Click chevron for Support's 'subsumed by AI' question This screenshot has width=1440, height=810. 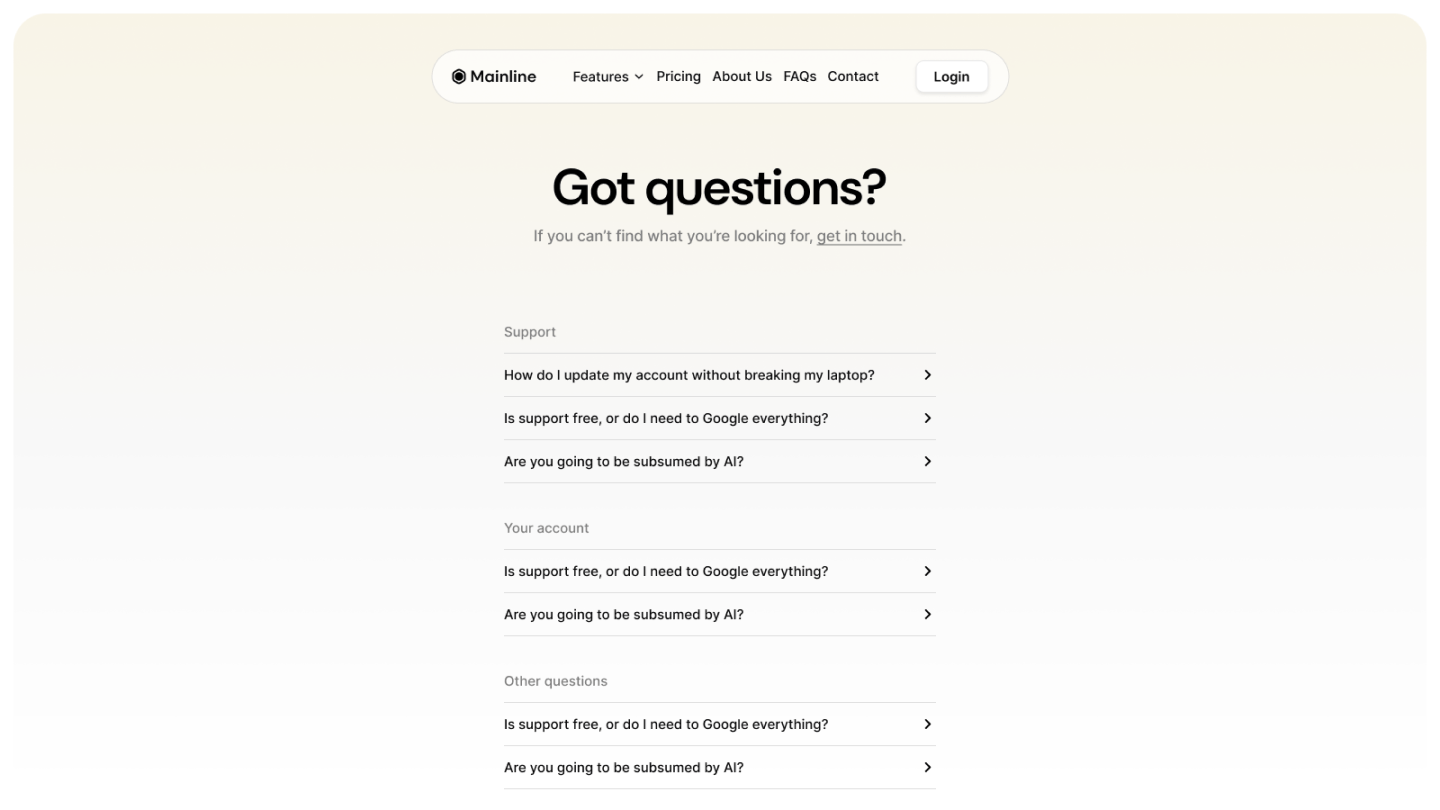928,461
